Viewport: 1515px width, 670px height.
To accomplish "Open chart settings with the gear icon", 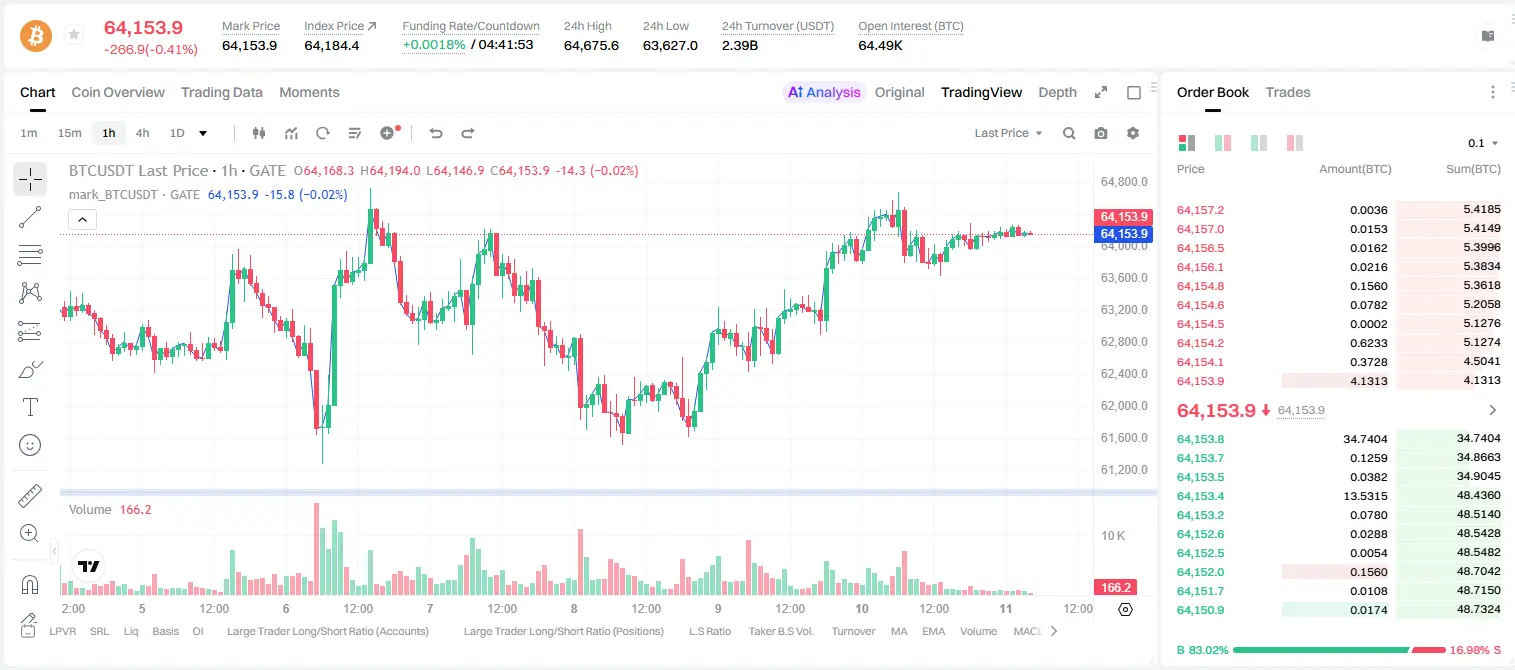I will click(x=1133, y=133).
